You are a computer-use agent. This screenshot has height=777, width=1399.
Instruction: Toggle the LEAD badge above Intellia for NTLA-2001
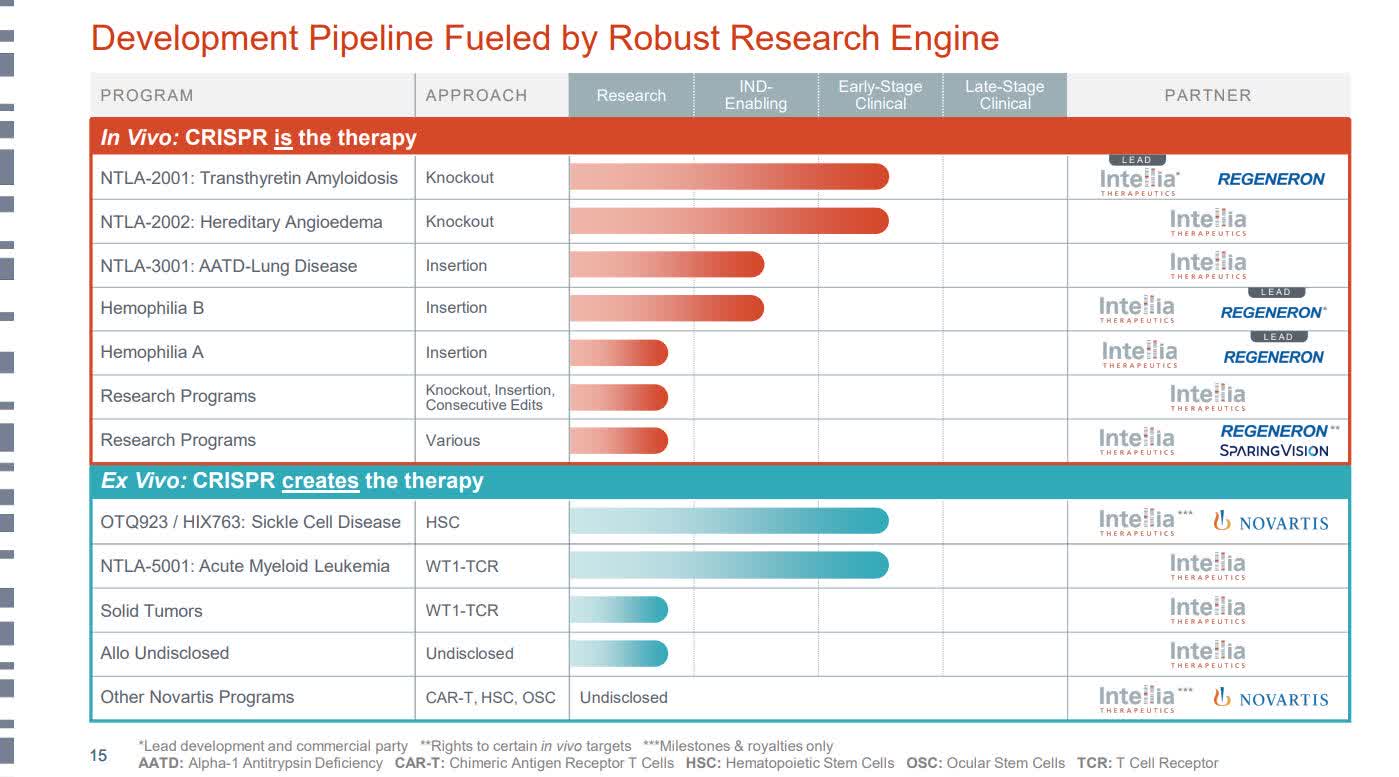tap(1138, 159)
